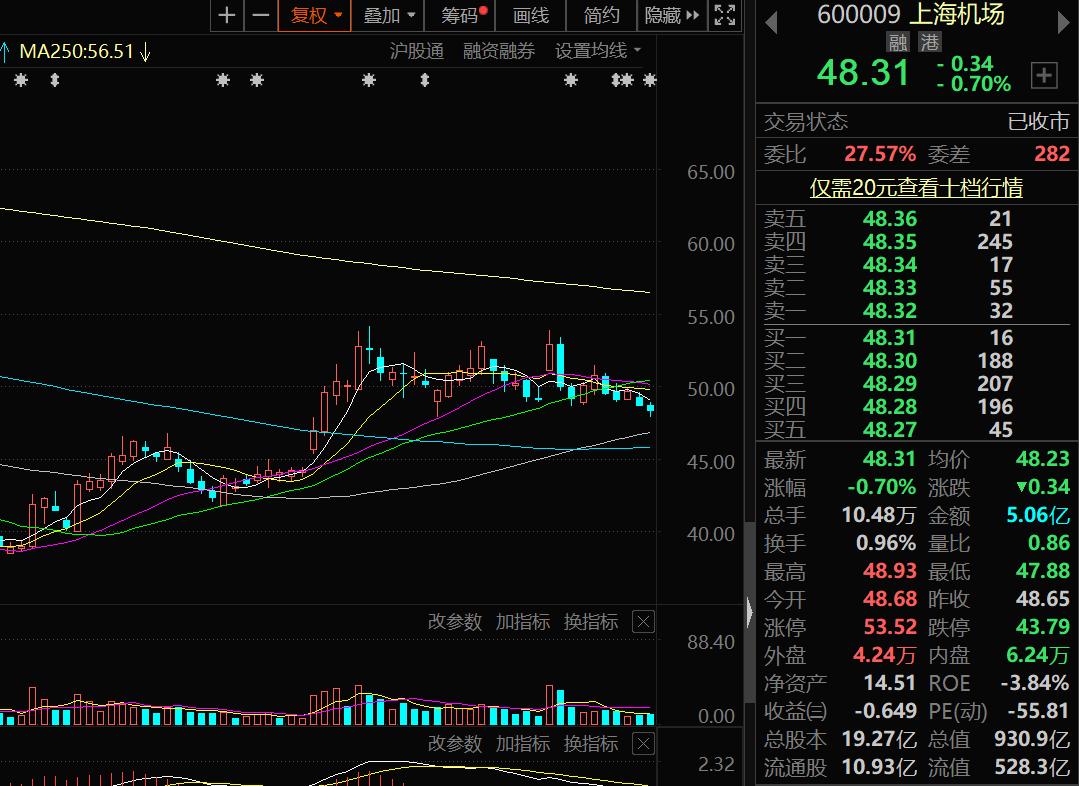
Task: Click the 港 badge
Action: [x=930, y=42]
